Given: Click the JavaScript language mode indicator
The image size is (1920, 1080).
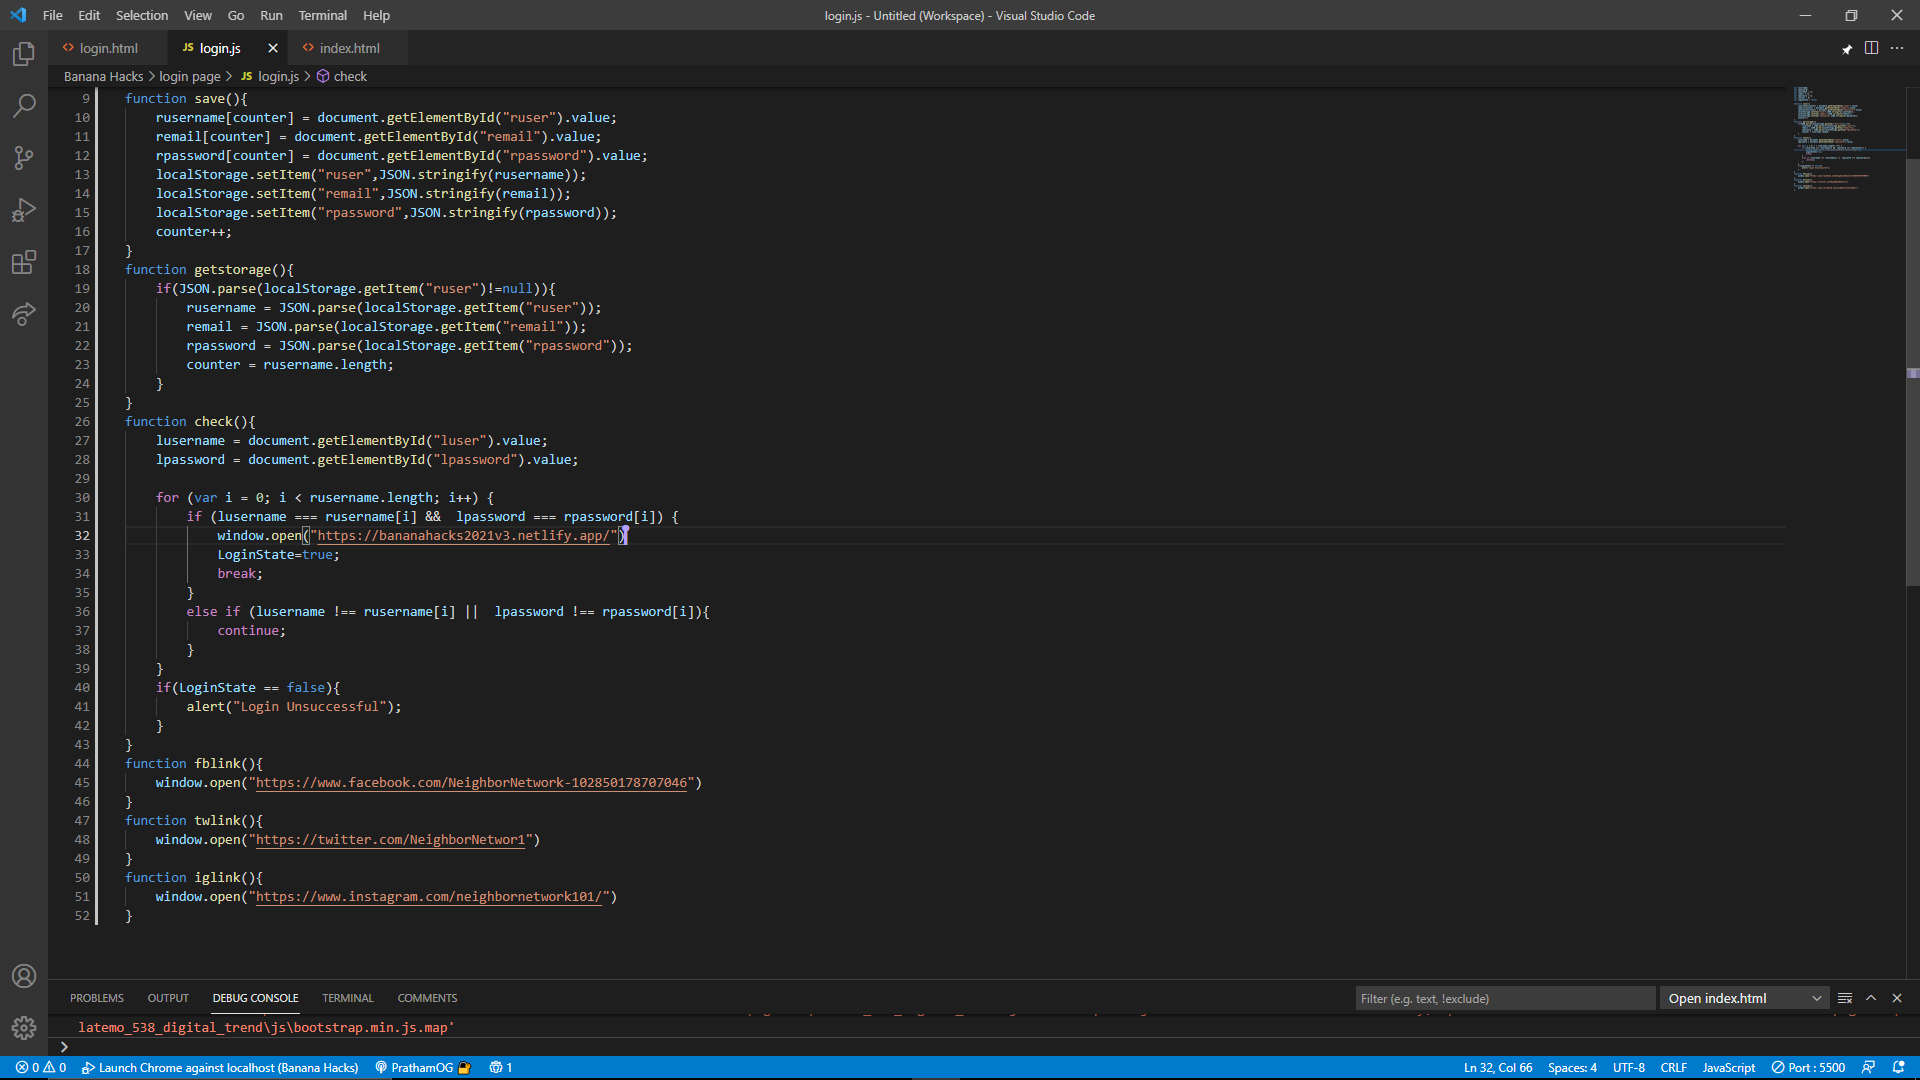Looking at the screenshot, I should pos(1728,1067).
